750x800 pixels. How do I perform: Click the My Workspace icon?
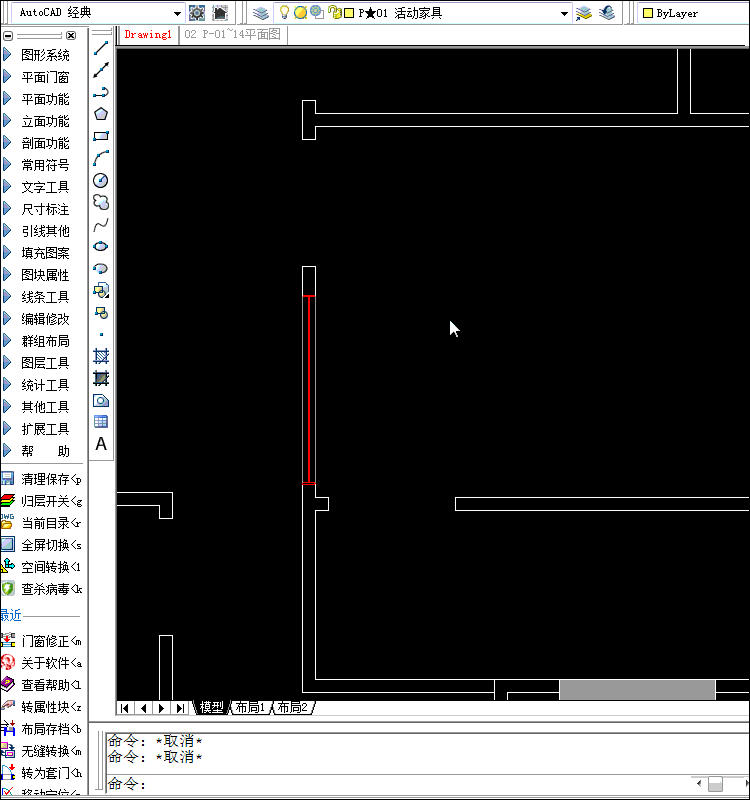click(220, 13)
